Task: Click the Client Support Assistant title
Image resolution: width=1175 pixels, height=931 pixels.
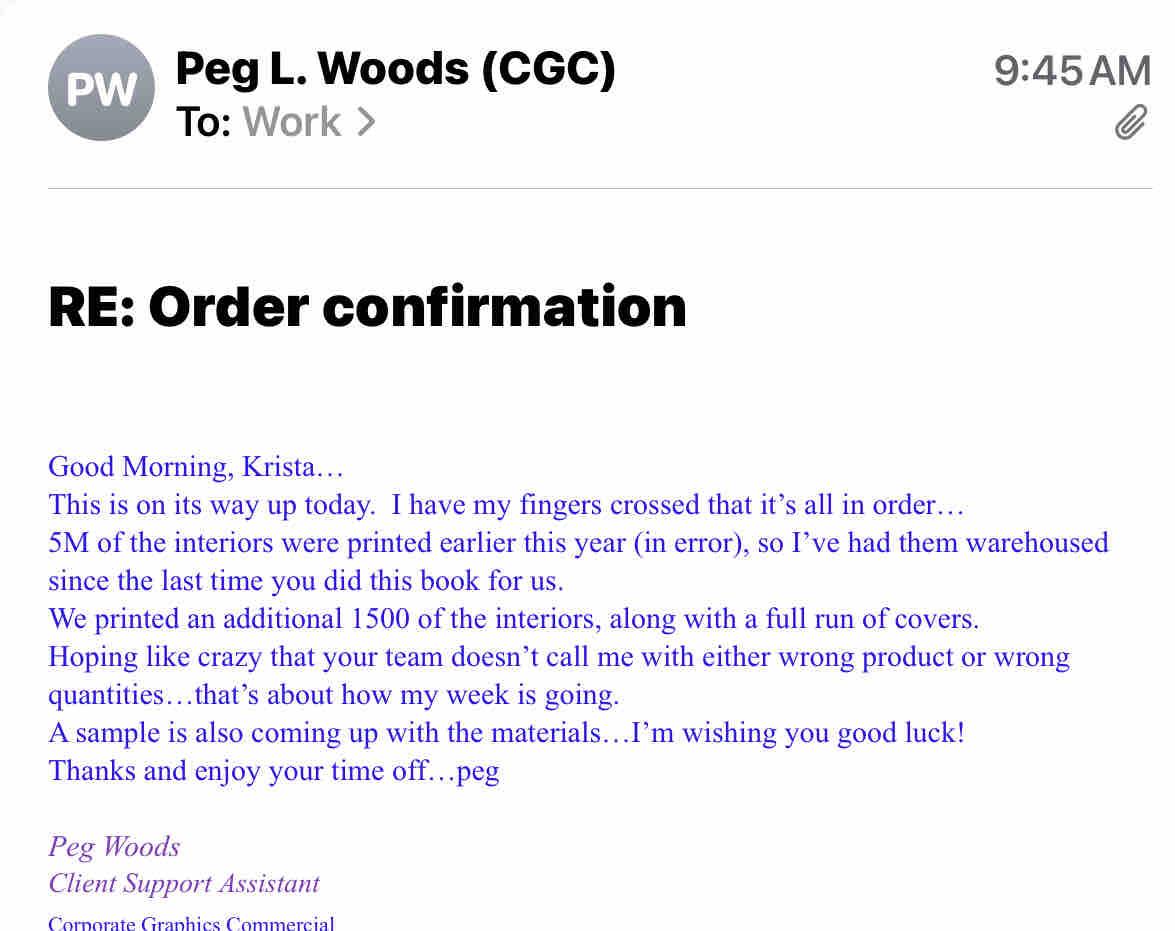Action: point(184,884)
